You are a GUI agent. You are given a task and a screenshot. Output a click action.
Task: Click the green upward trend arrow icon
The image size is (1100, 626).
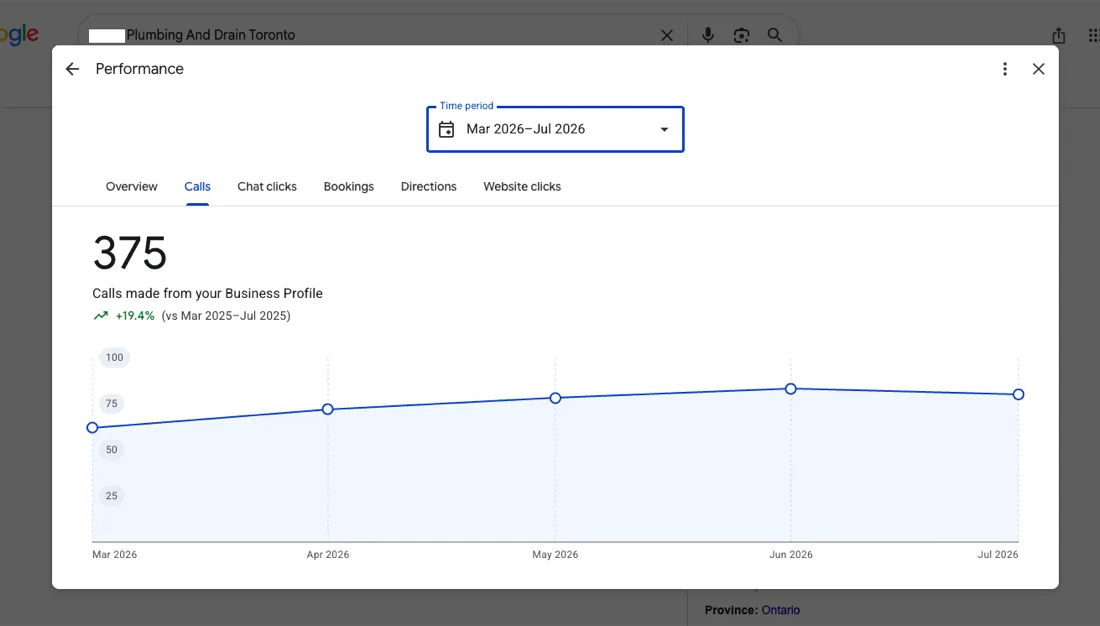[101, 316]
